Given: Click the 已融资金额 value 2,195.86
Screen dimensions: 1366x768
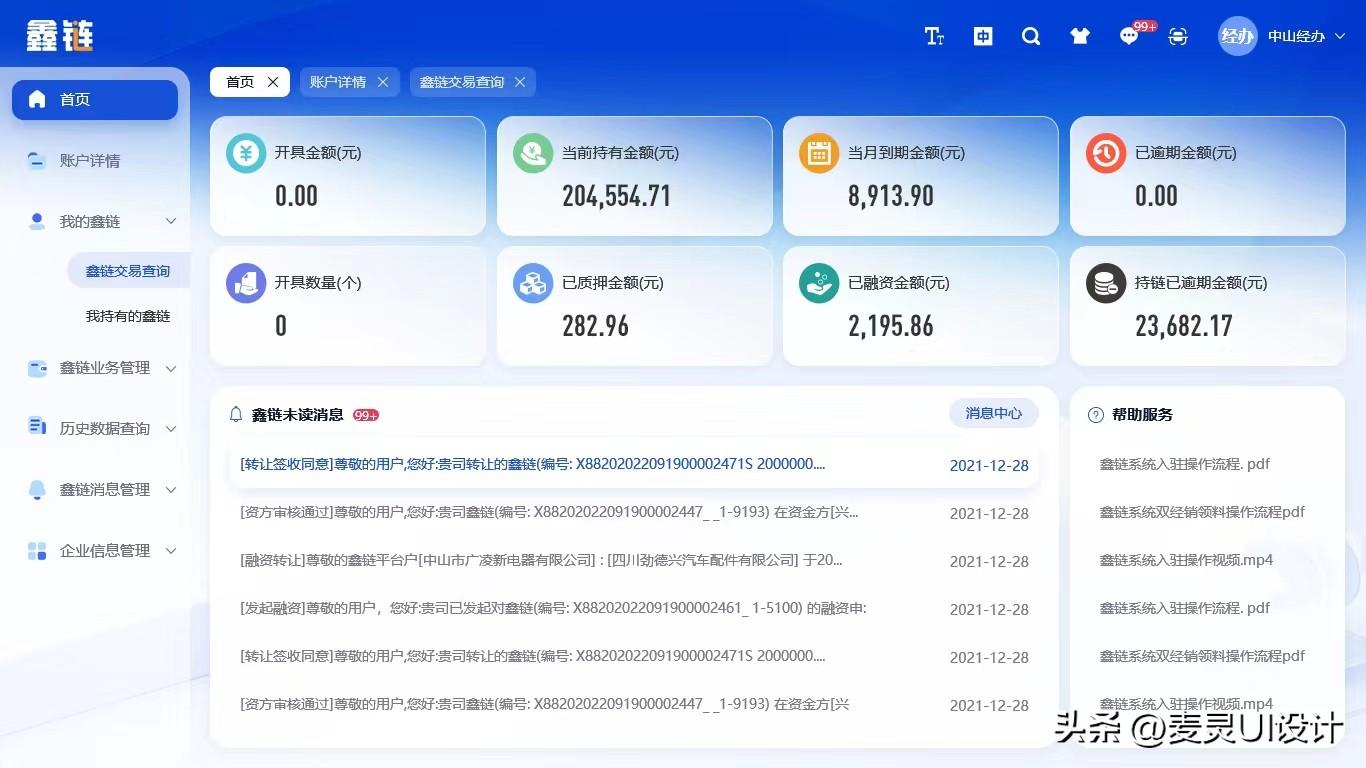Looking at the screenshot, I should click(891, 325).
